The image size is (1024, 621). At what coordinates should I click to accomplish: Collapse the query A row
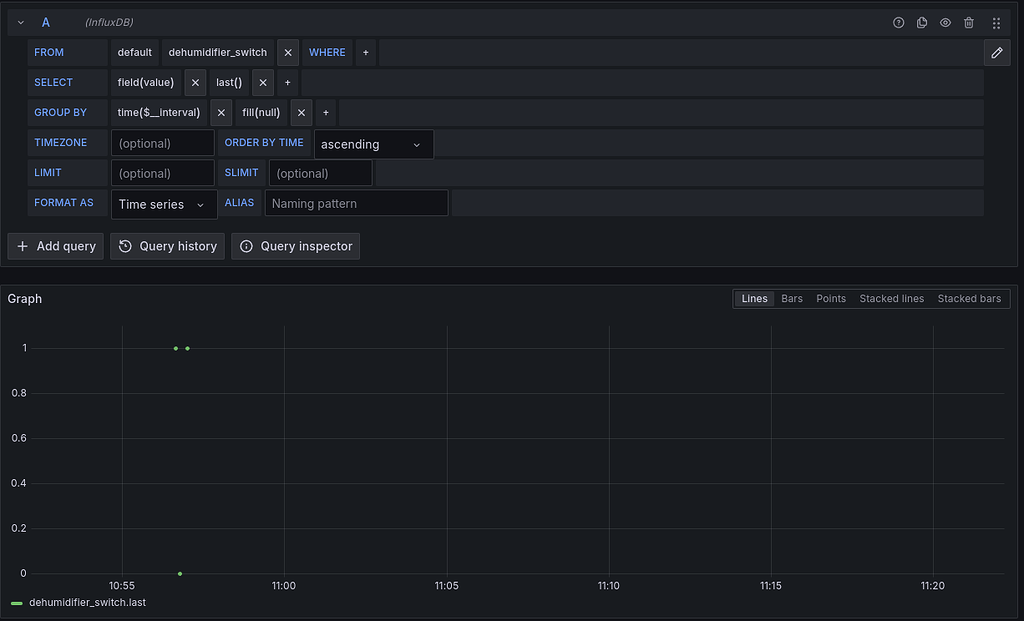pos(21,22)
